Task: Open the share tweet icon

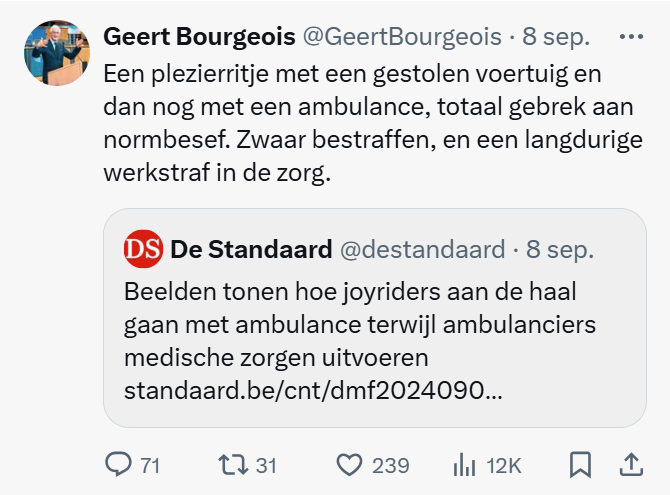Action: click(x=631, y=464)
